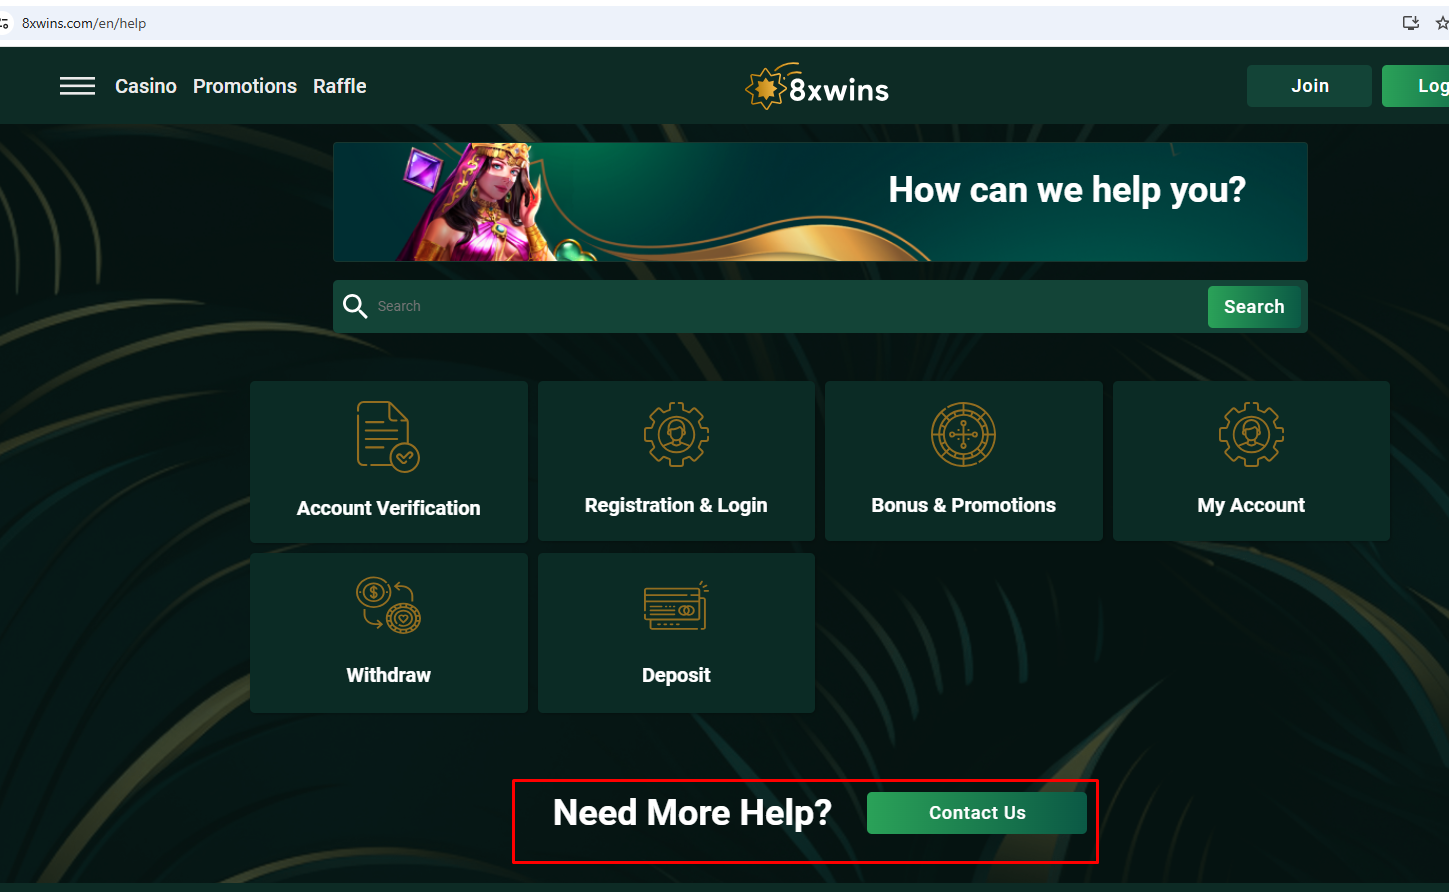Image resolution: width=1449 pixels, height=892 pixels.
Task: Click the My Account gear icon
Action: tap(1251, 434)
